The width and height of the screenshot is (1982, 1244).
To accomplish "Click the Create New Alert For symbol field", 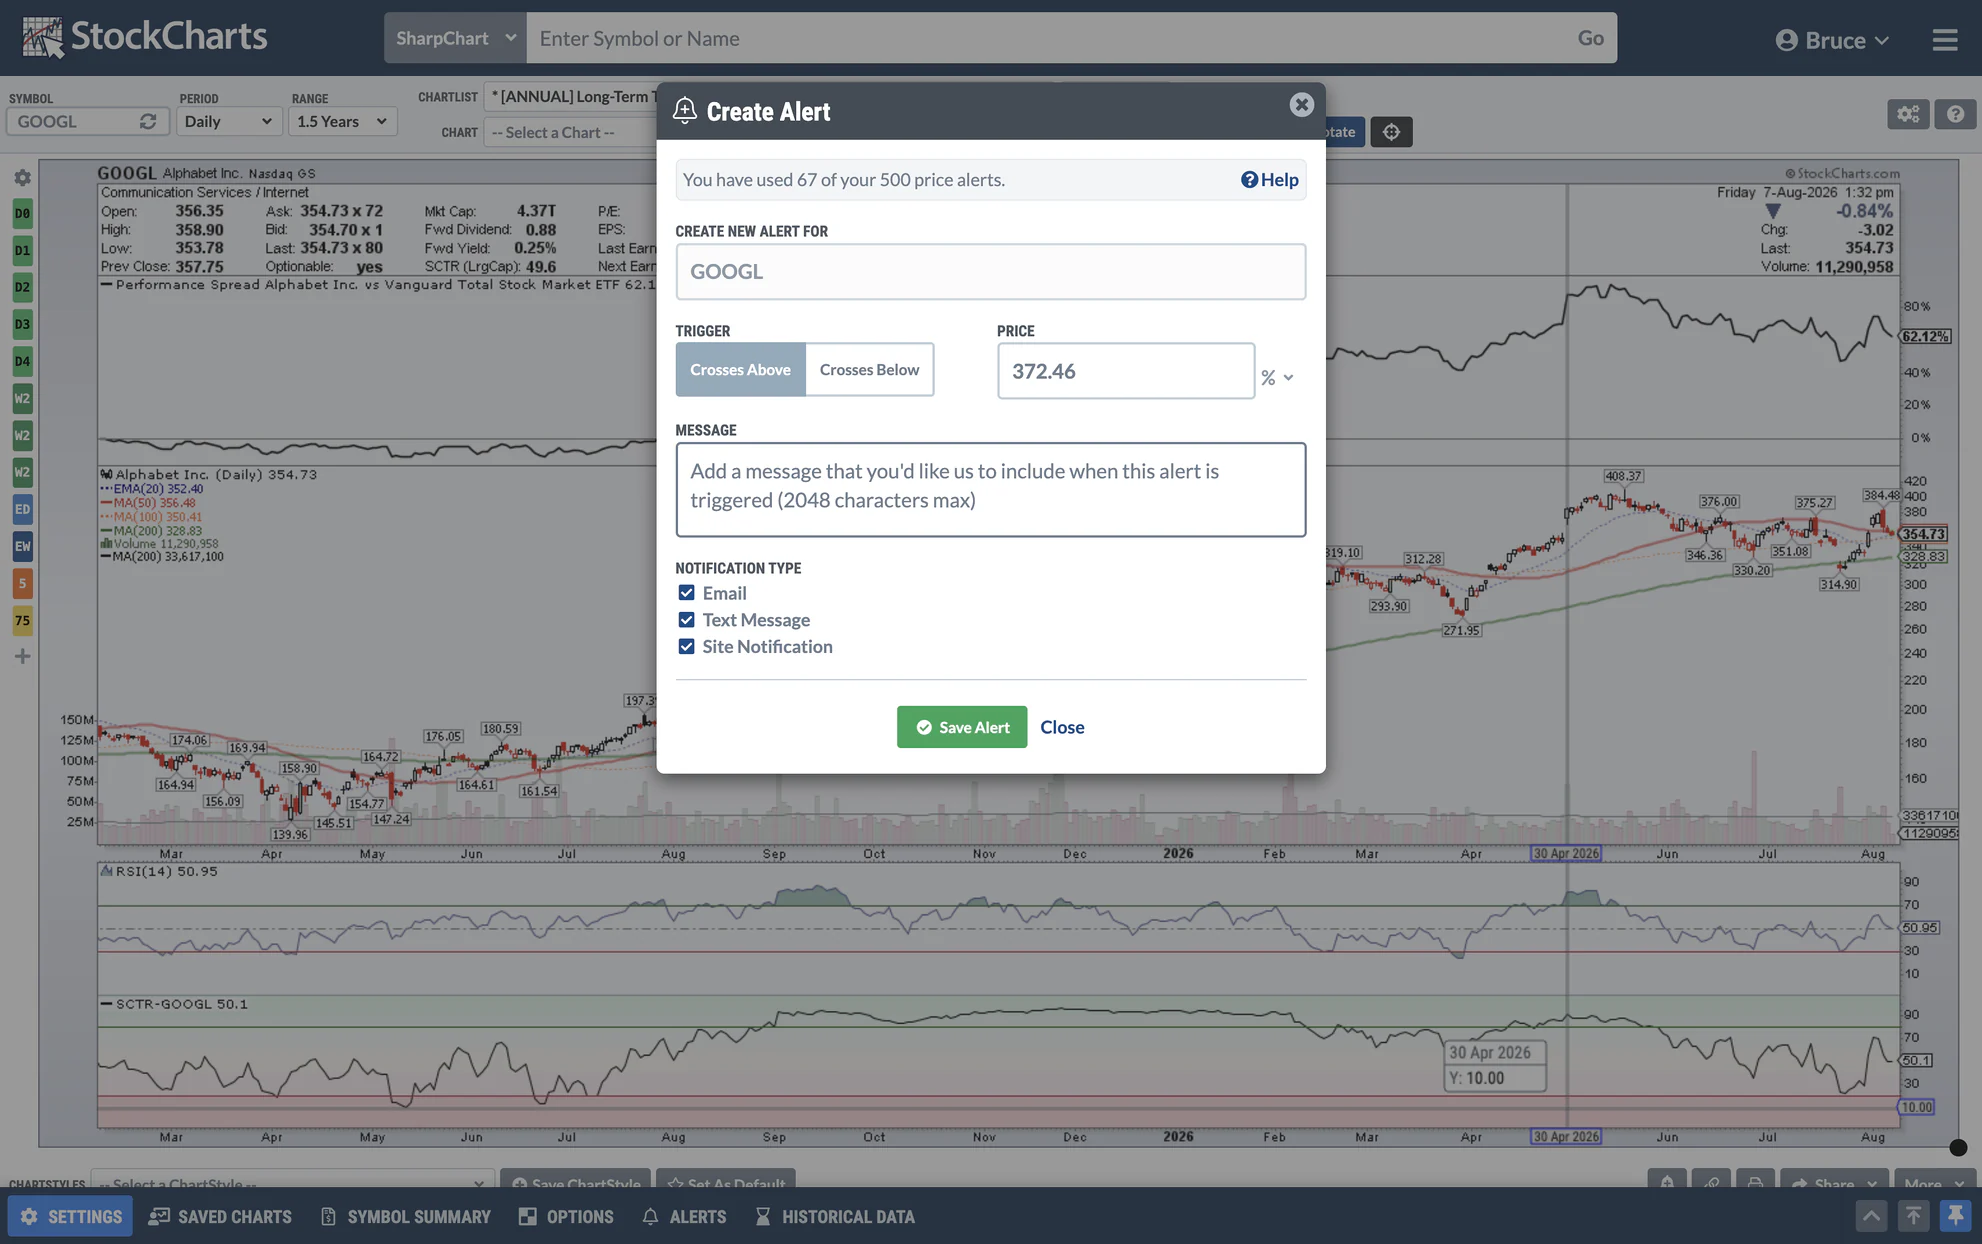I will coord(990,272).
